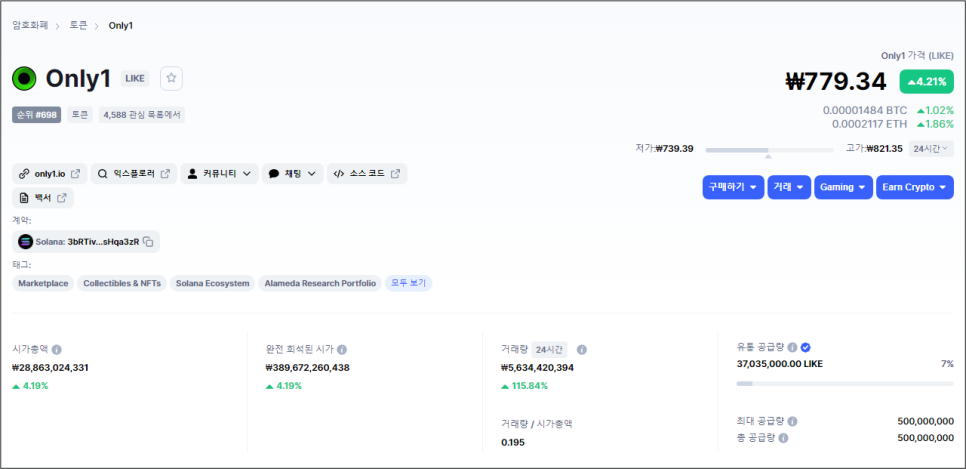Image resolution: width=966 pixels, height=469 pixels.
Task: Click the 저가 ₩739.39 low price
Action: point(665,149)
